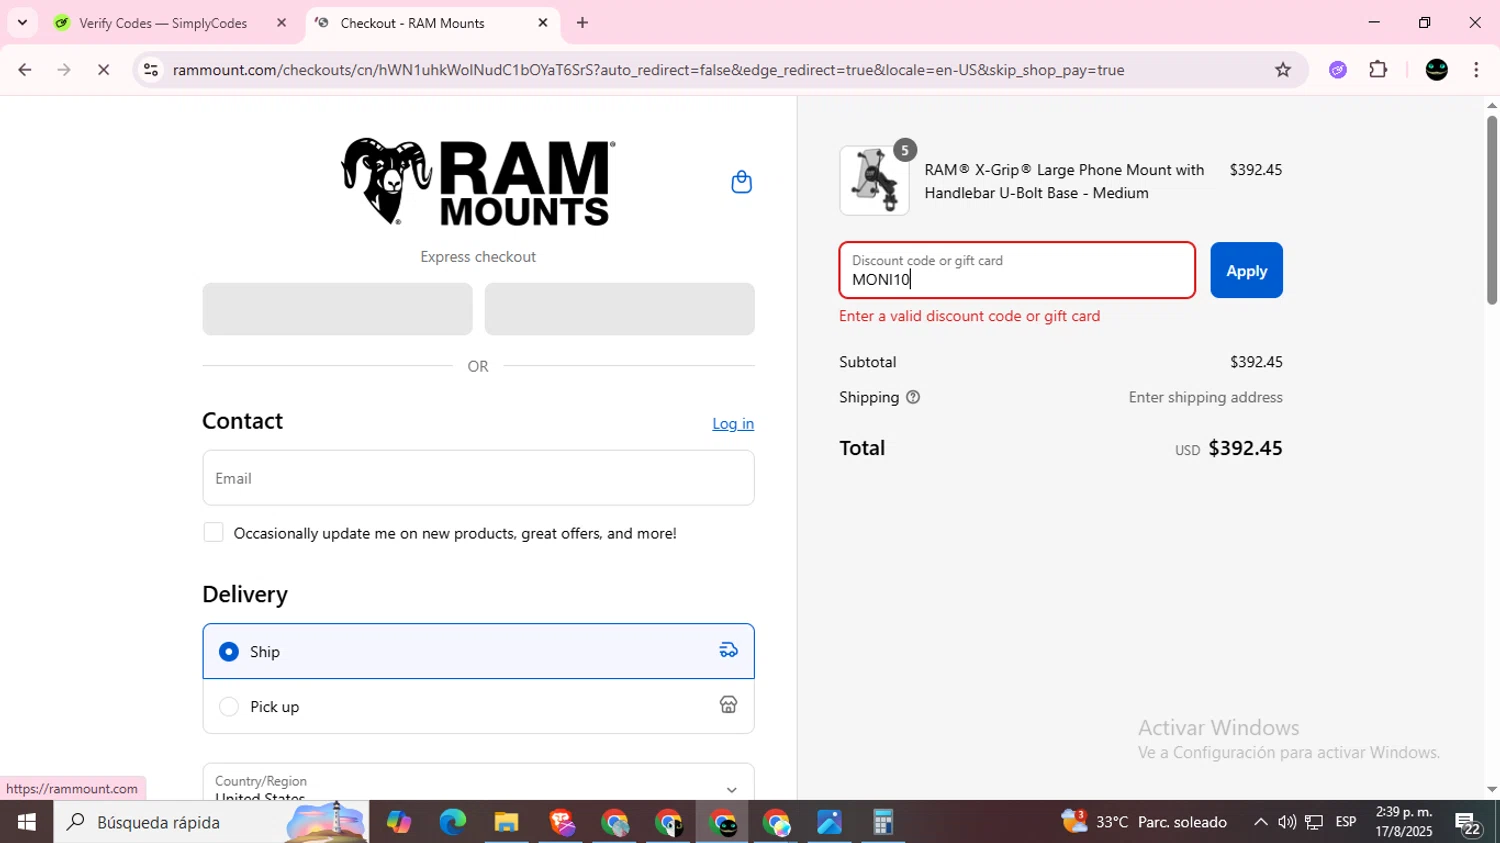The image size is (1500, 843).
Task: Check the occasionally update me checkbox
Action: pyautogui.click(x=213, y=532)
